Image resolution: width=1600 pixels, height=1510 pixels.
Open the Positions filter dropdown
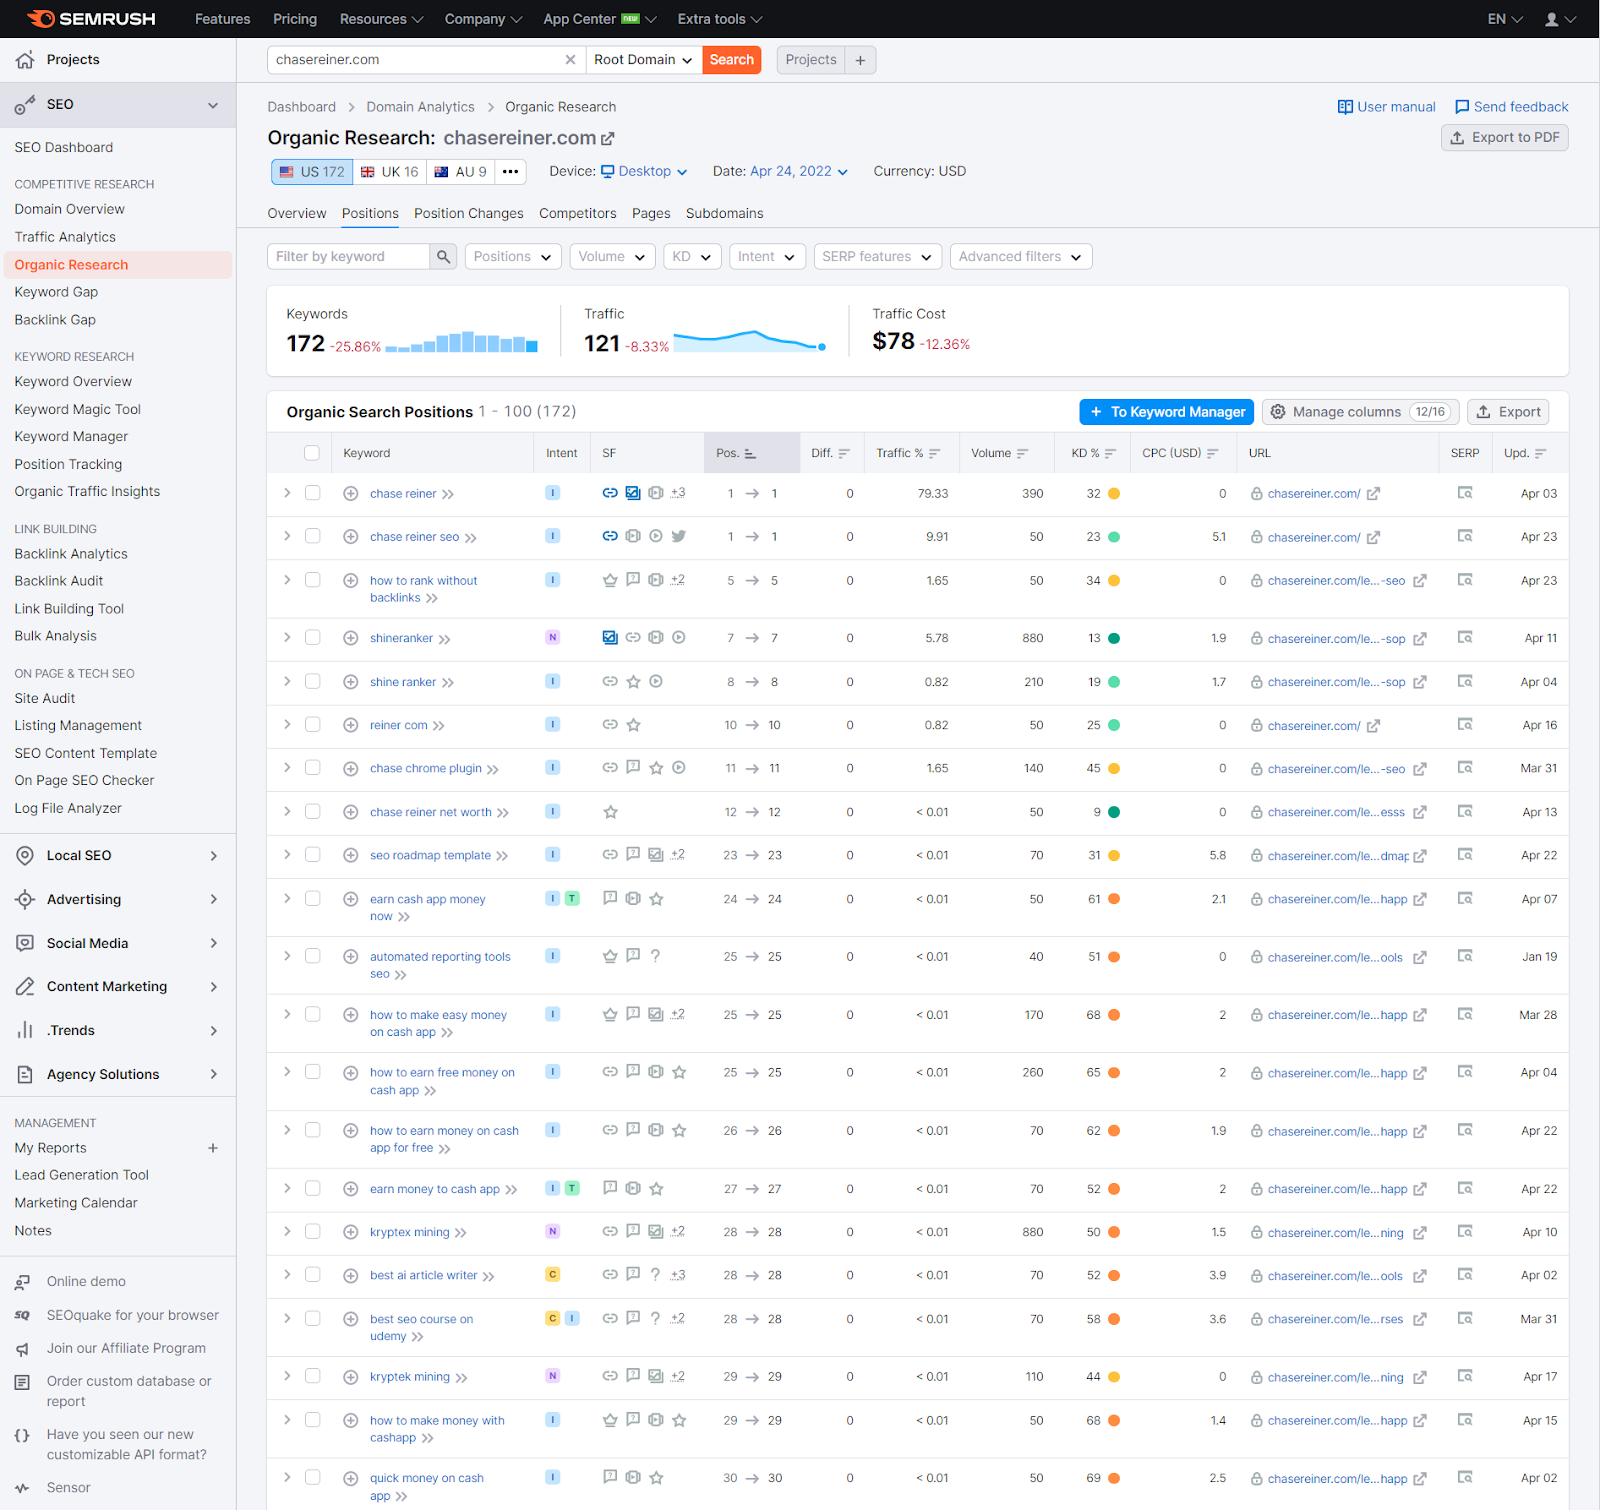pyautogui.click(x=513, y=257)
